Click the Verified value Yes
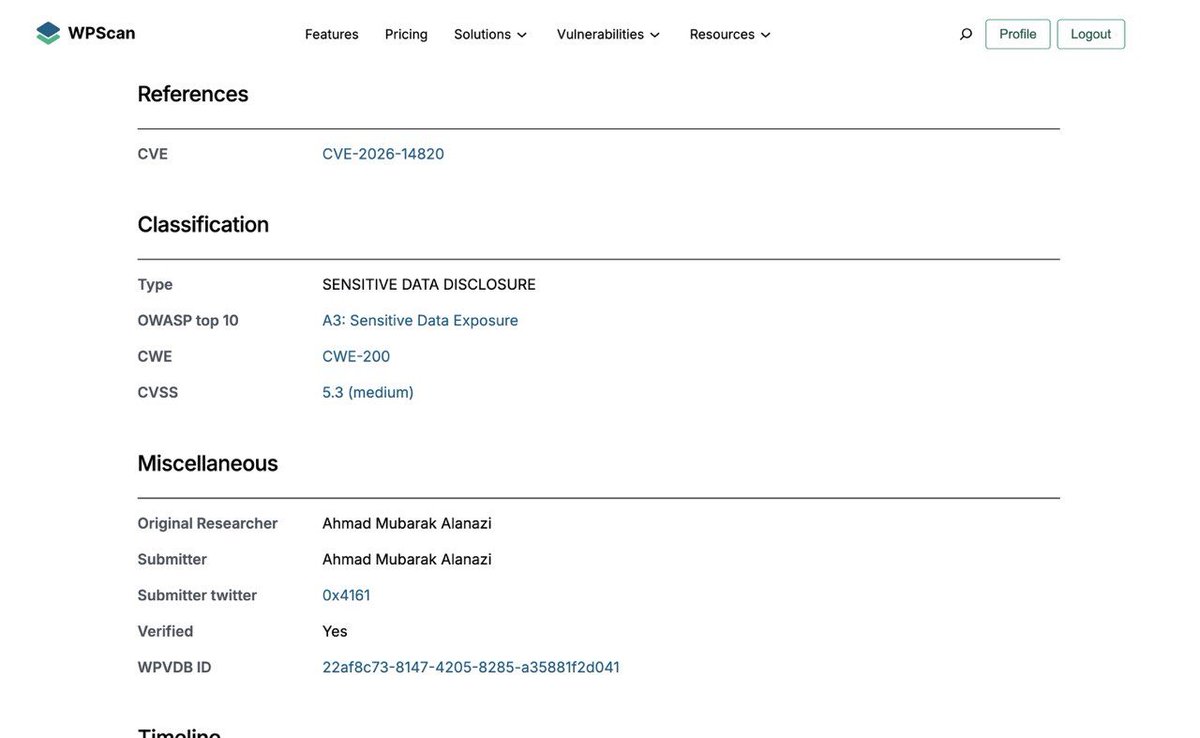 pyautogui.click(x=335, y=632)
